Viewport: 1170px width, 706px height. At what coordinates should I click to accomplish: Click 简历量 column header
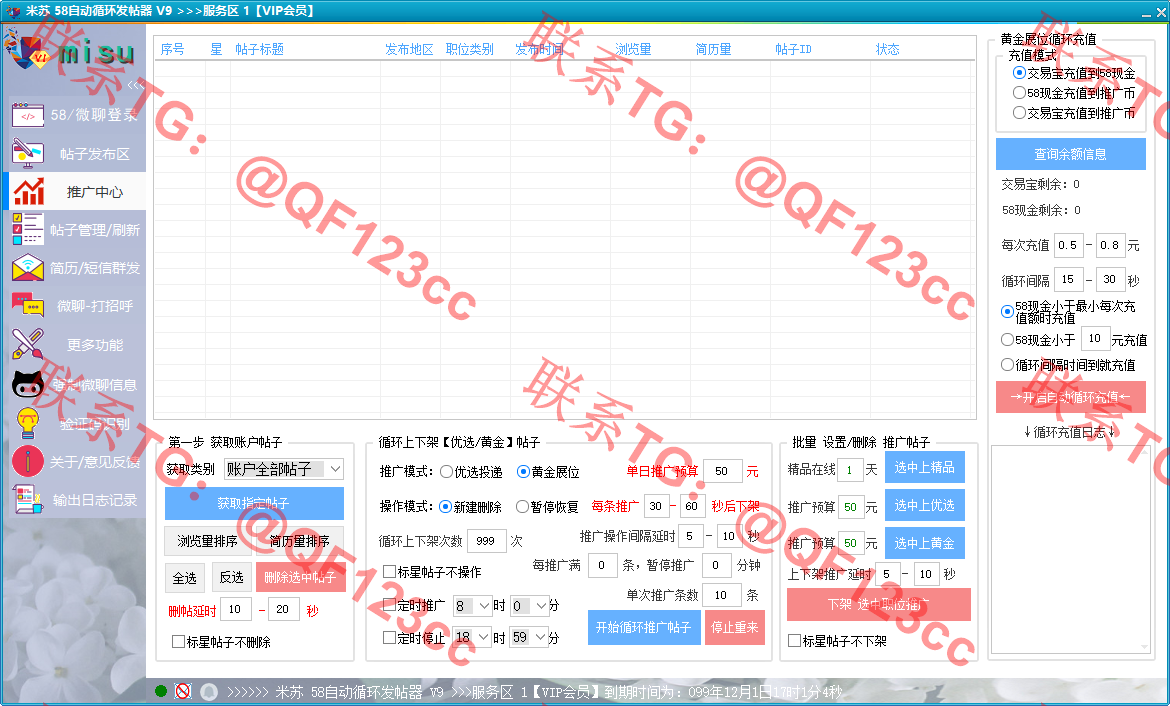pyautogui.click(x=713, y=49)
